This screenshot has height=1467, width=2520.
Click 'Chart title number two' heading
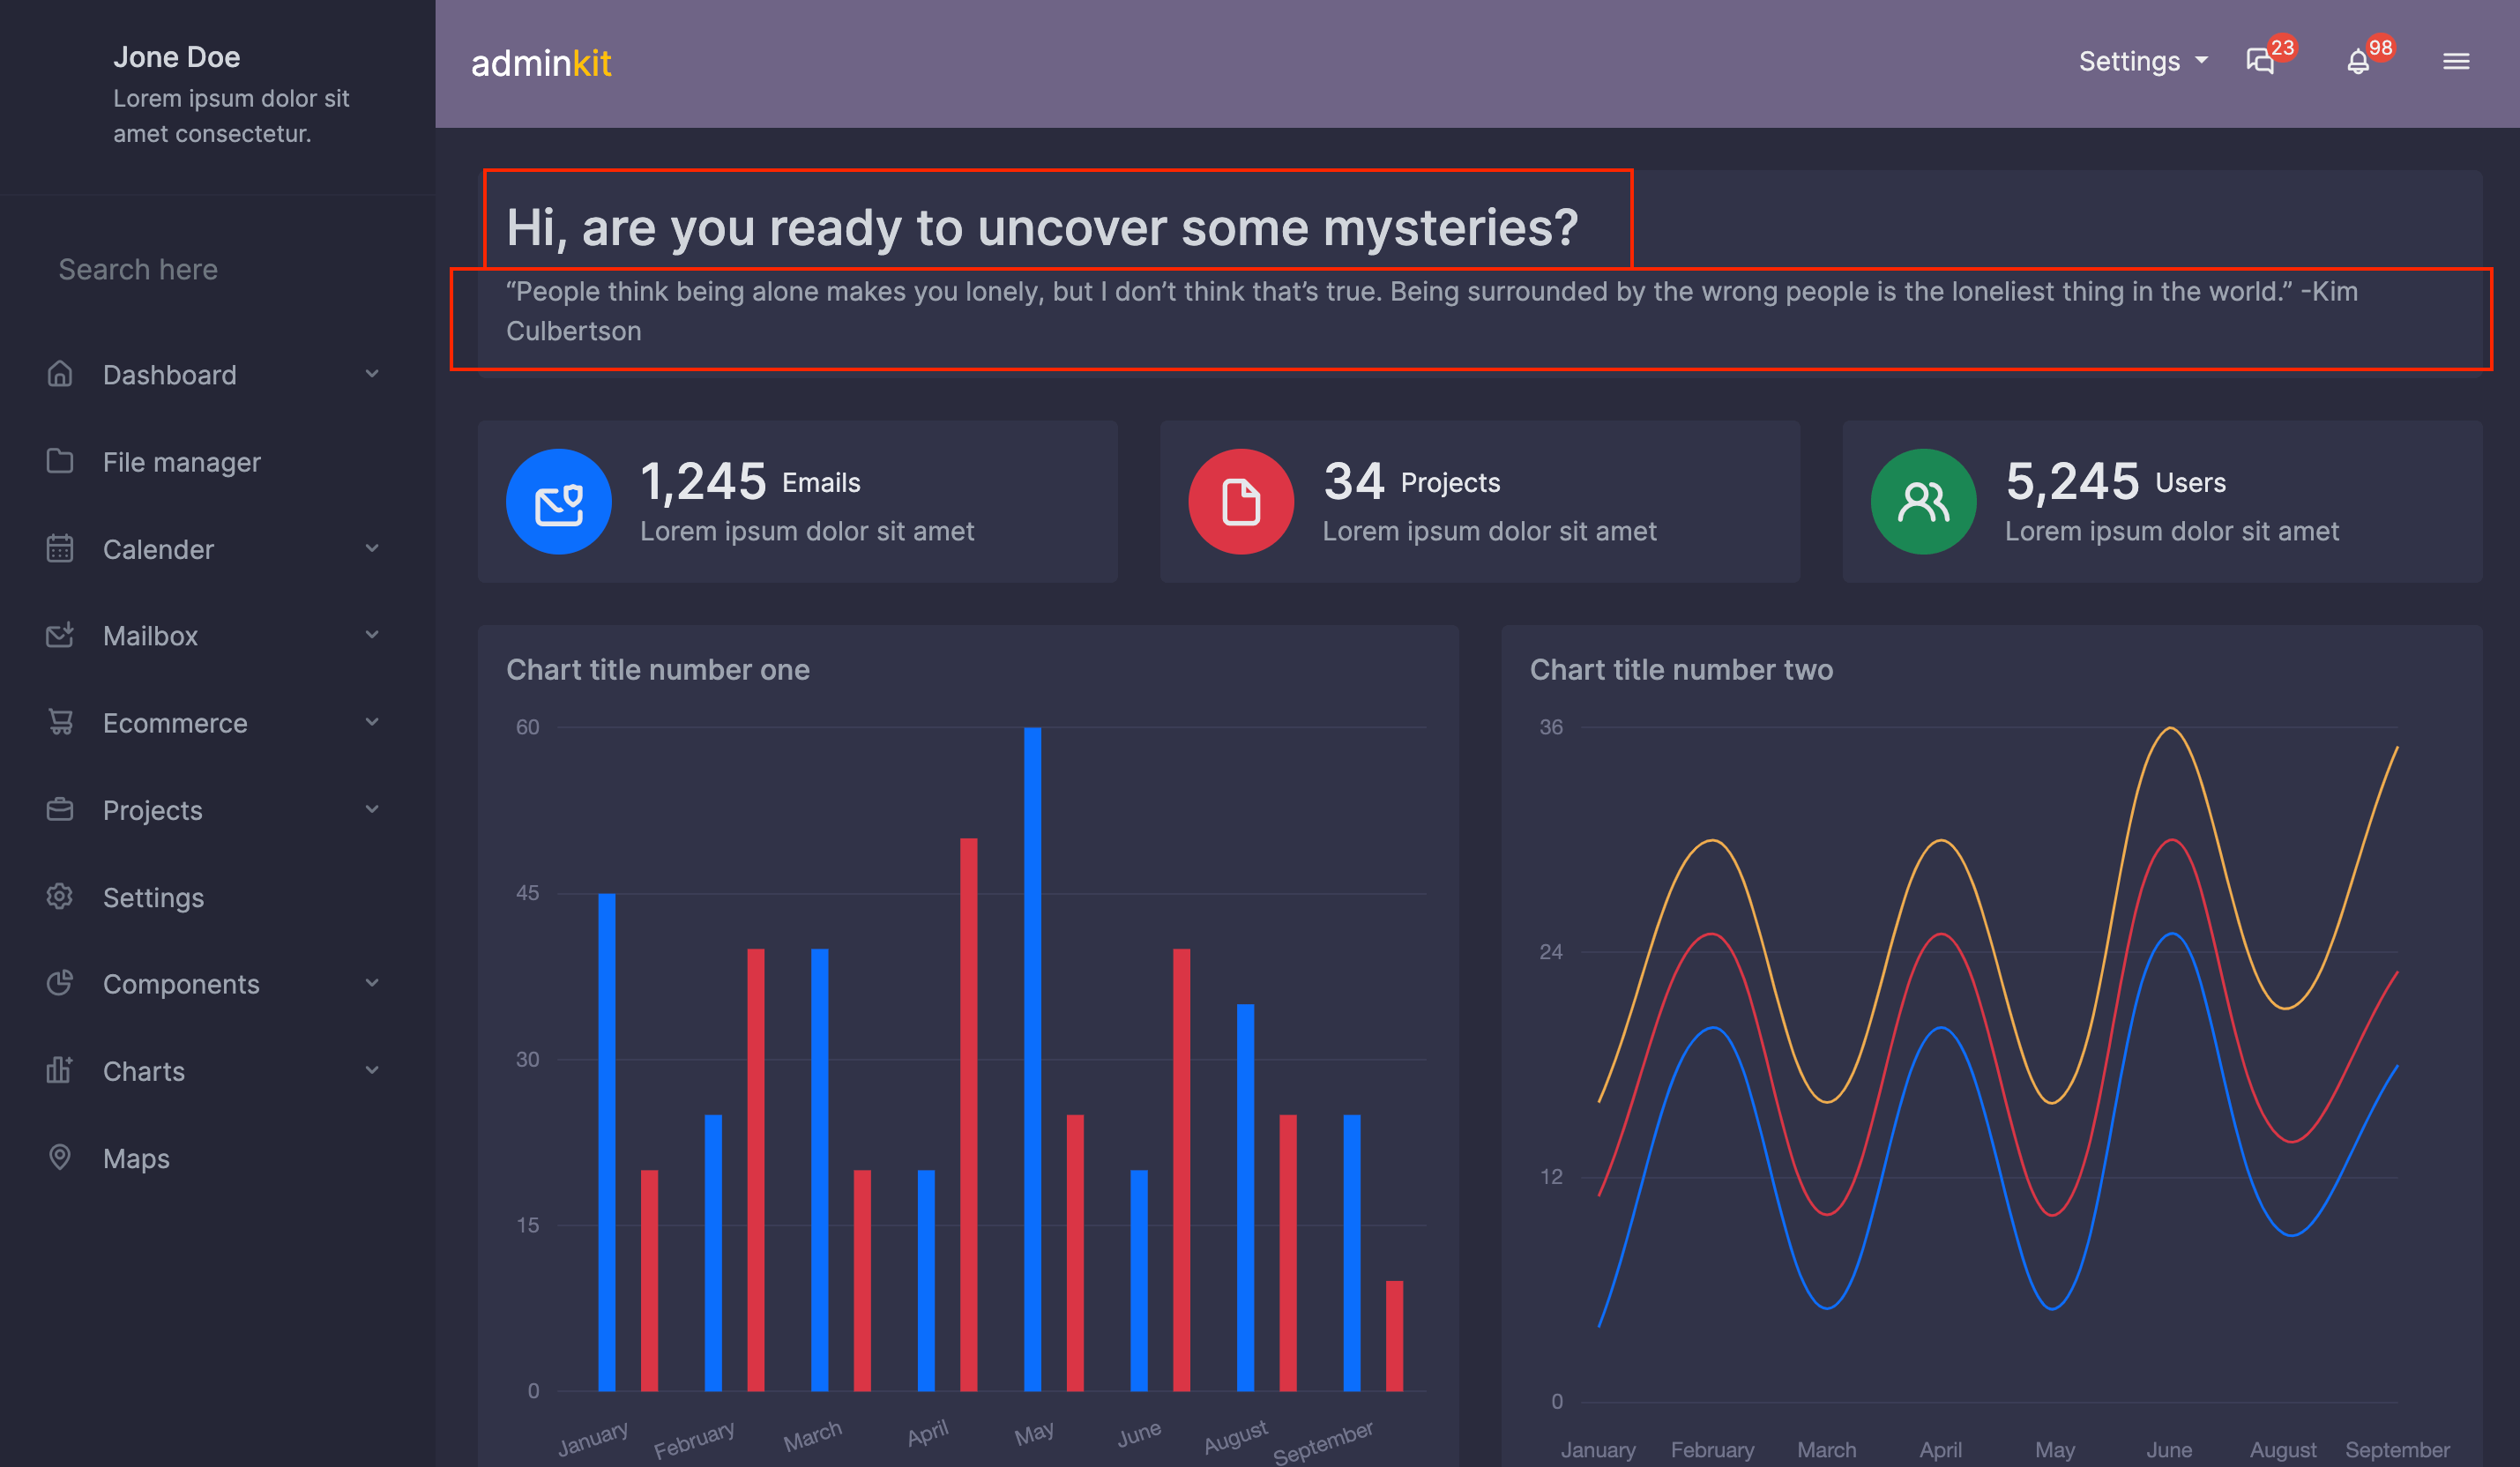click(x=1681, y=669)
